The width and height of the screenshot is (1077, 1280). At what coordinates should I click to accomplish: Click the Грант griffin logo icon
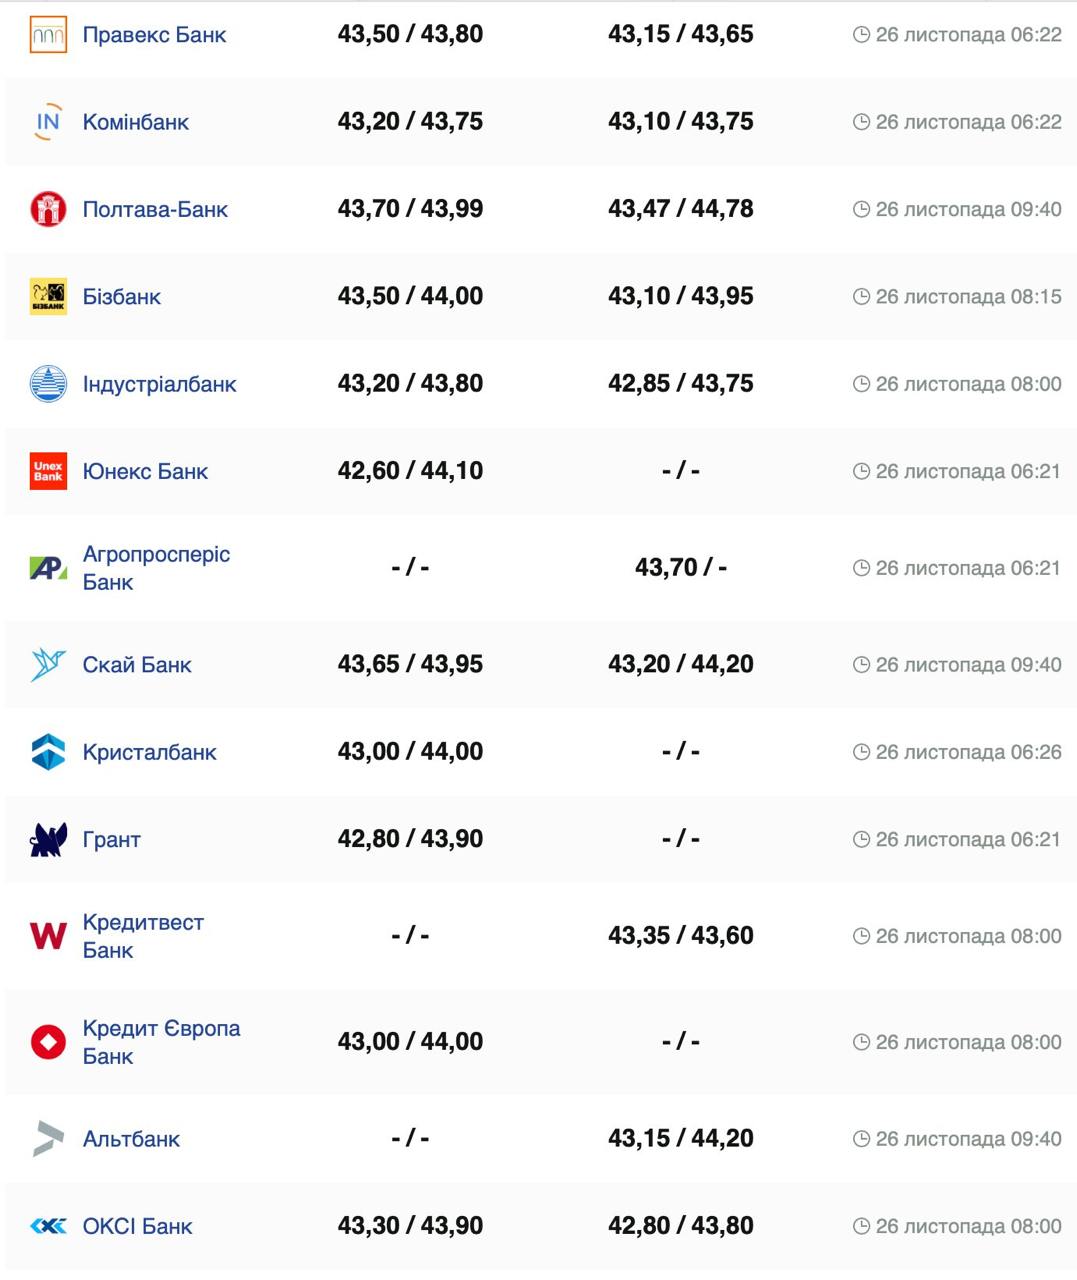[48, 840]
